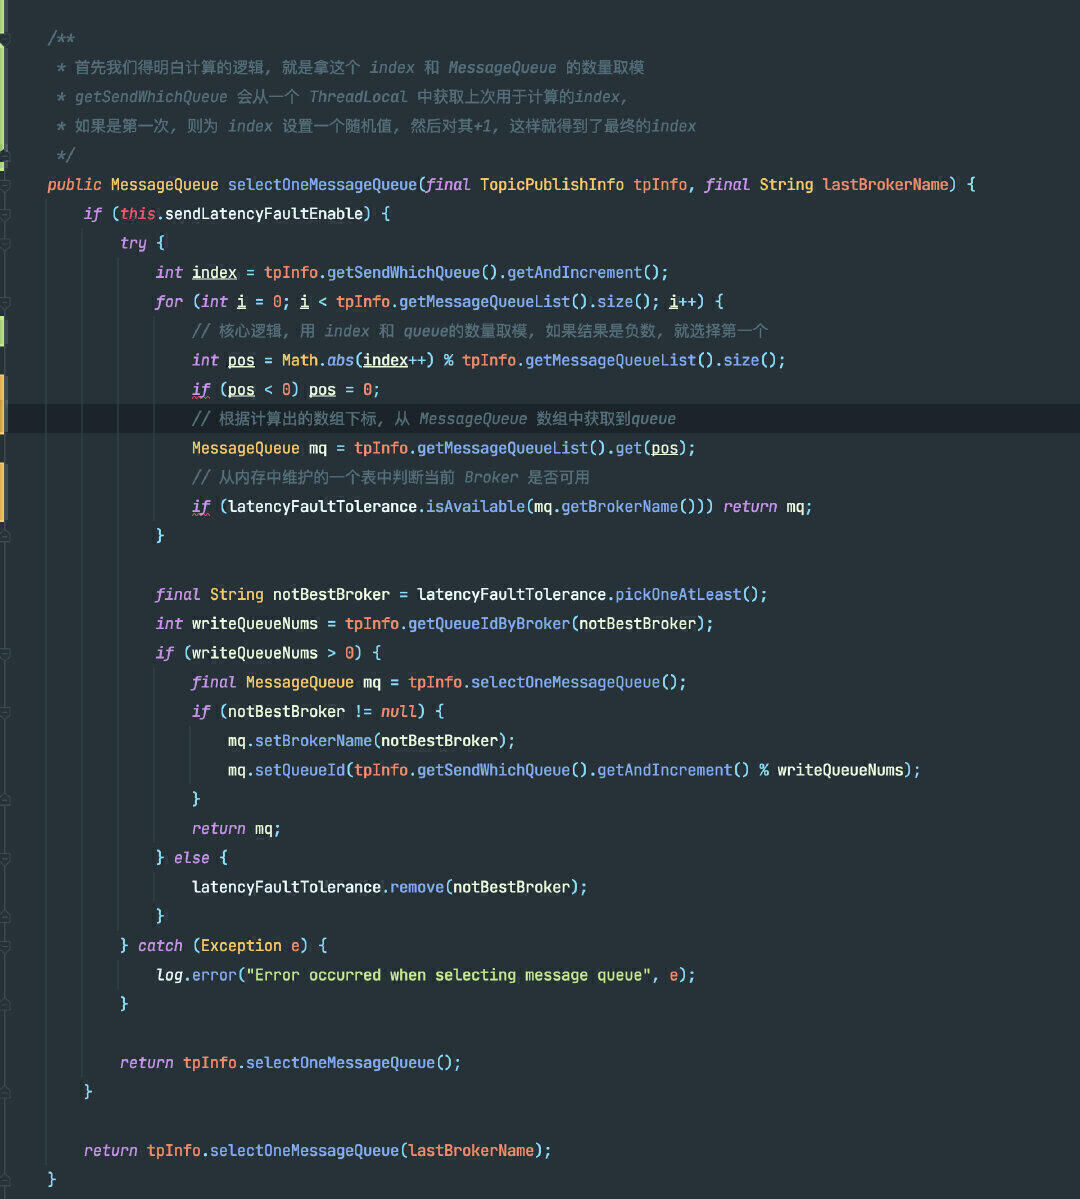Image resolution: width=1080 pixels, height=1199 pixels.
Task: Click the orange change marker beside Broker comment
Action: (2, 492)
